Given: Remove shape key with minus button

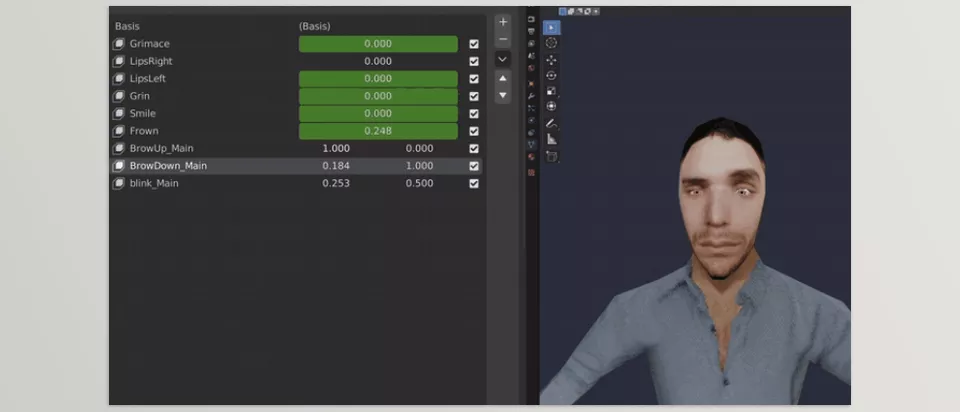Looking at the screenshot, I should 503,39.
